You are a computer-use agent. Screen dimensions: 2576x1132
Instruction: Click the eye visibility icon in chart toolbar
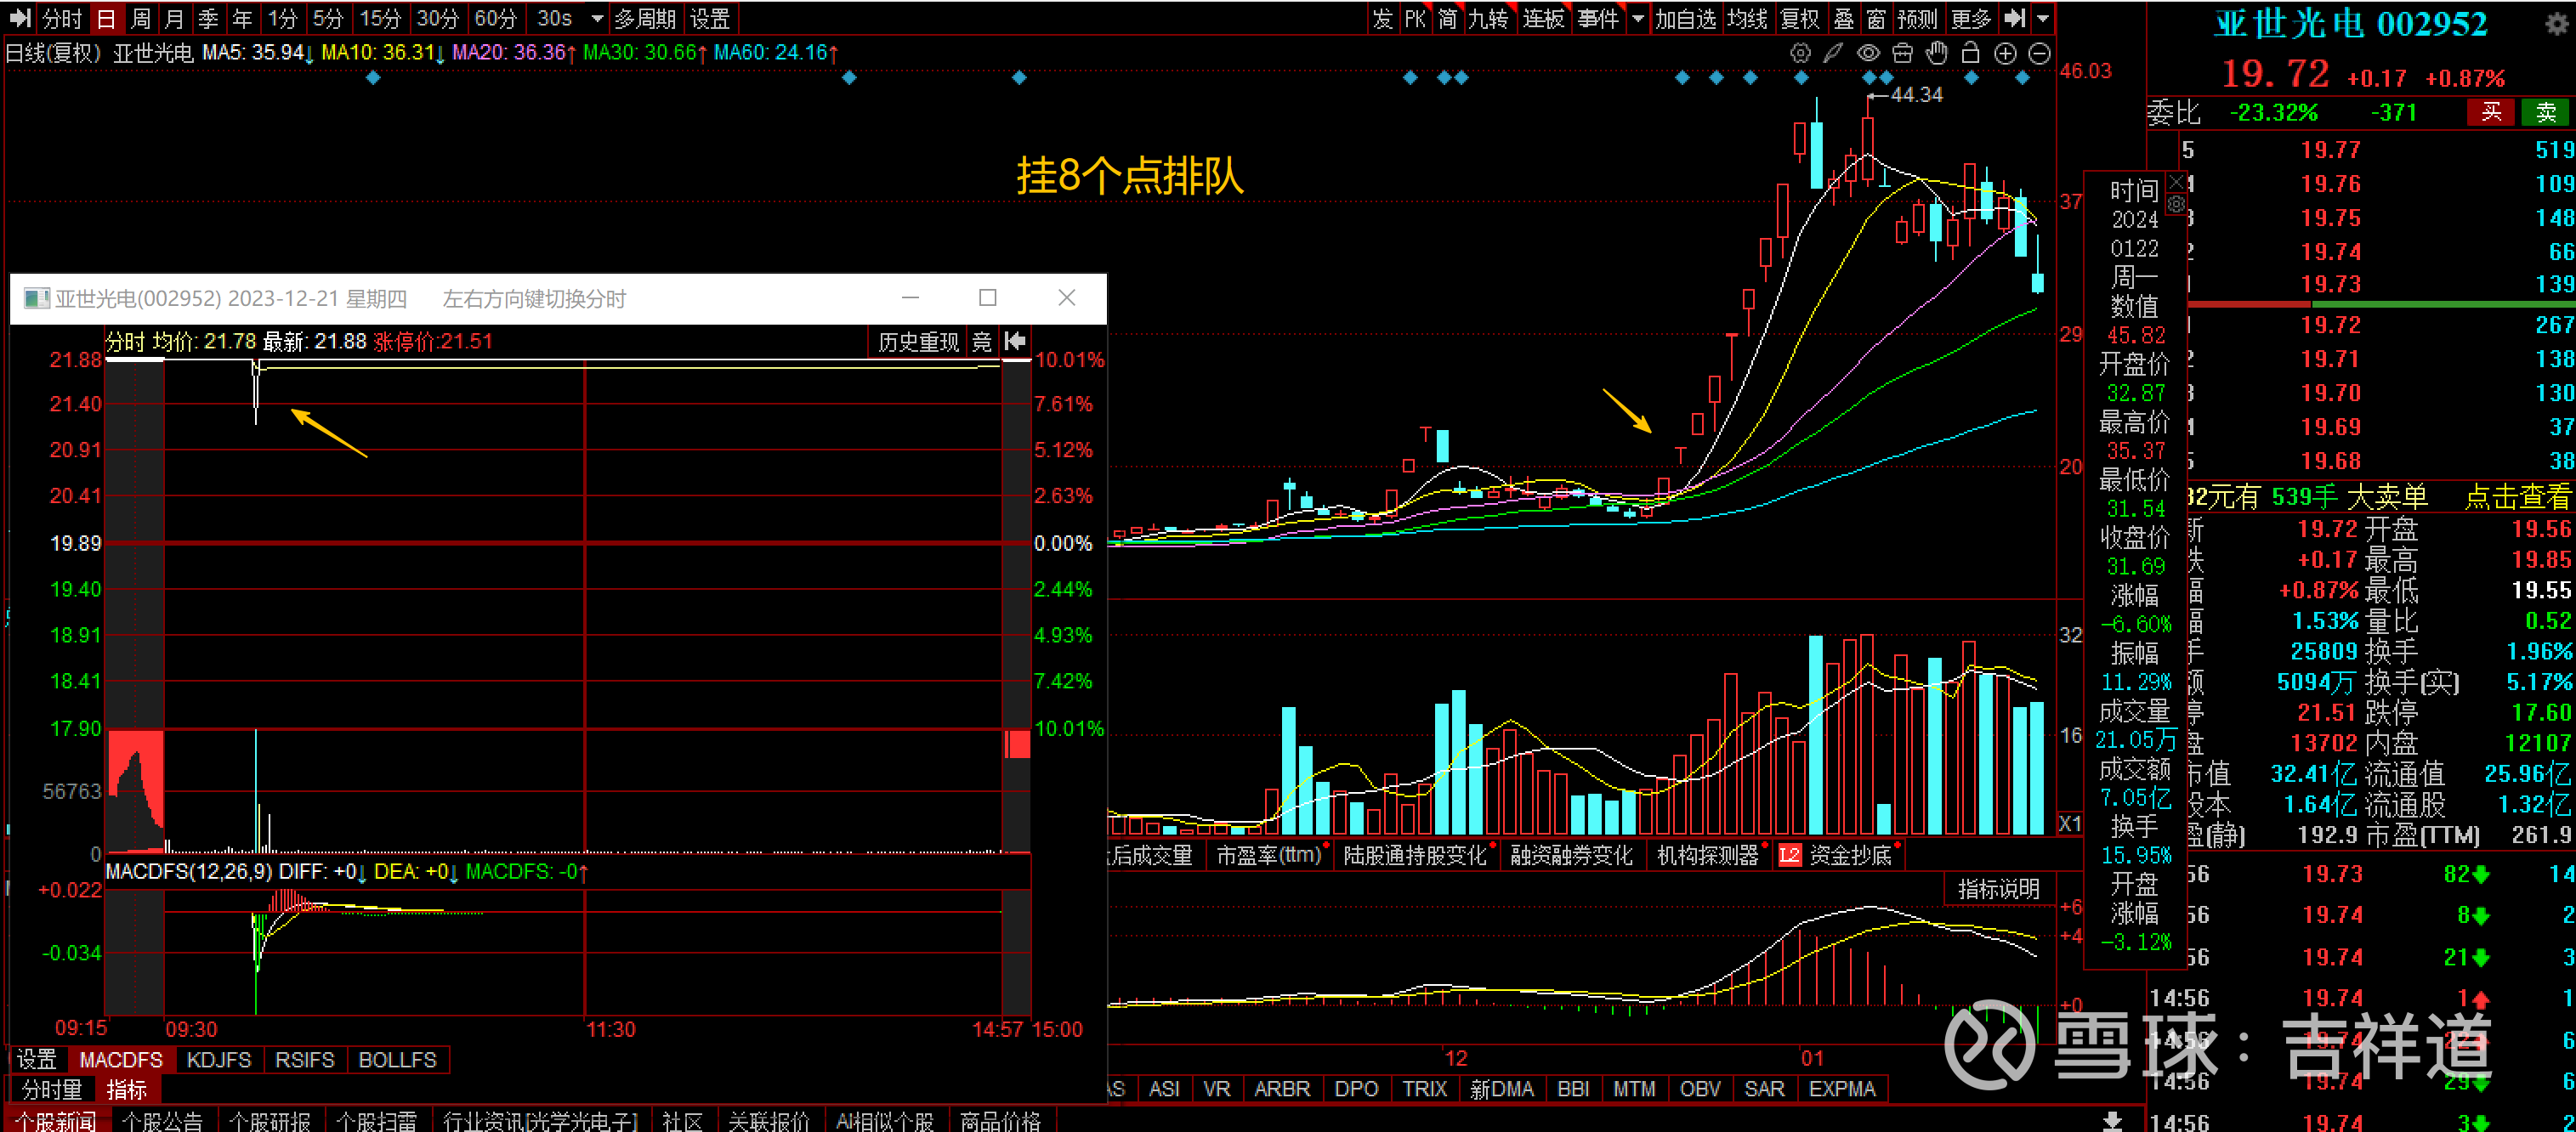[x=1867, y=53]
